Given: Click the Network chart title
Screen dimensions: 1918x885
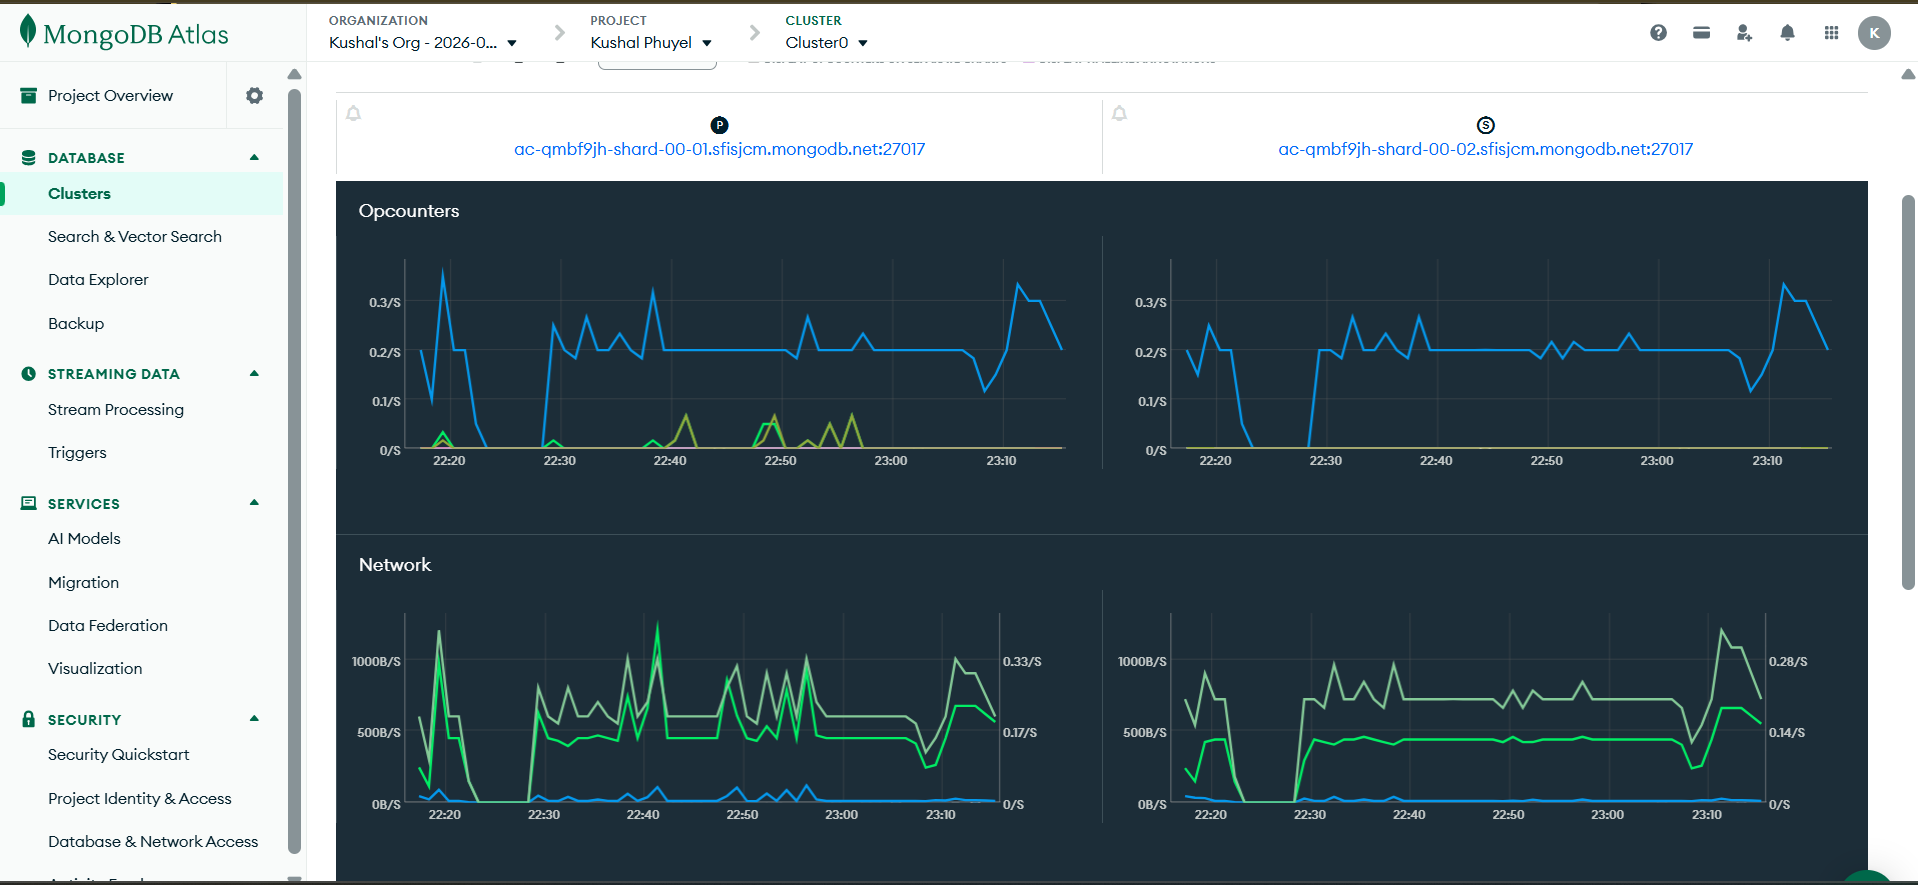Looking at the screenshot, I should pos(395,565).
